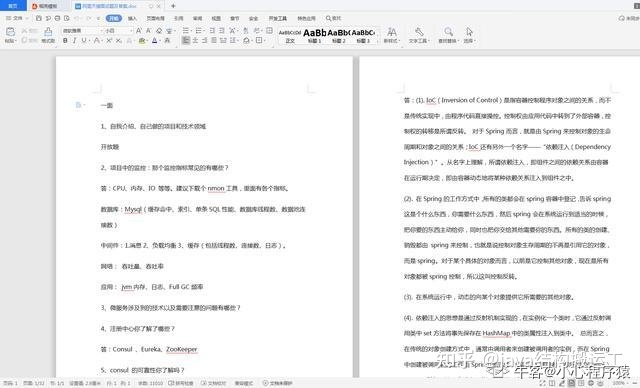Click the undo arrow icon
This screenshot has height=388, width=640.
(x=78, y=18)
